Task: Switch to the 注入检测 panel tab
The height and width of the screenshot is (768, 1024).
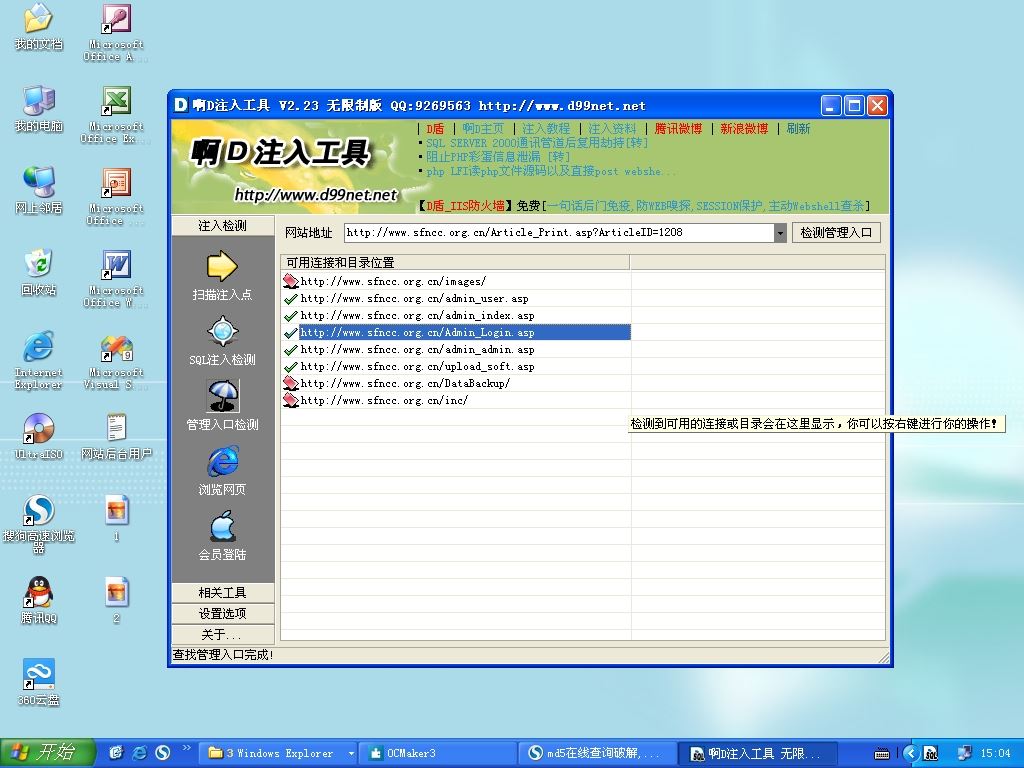Action: point(223,225)
